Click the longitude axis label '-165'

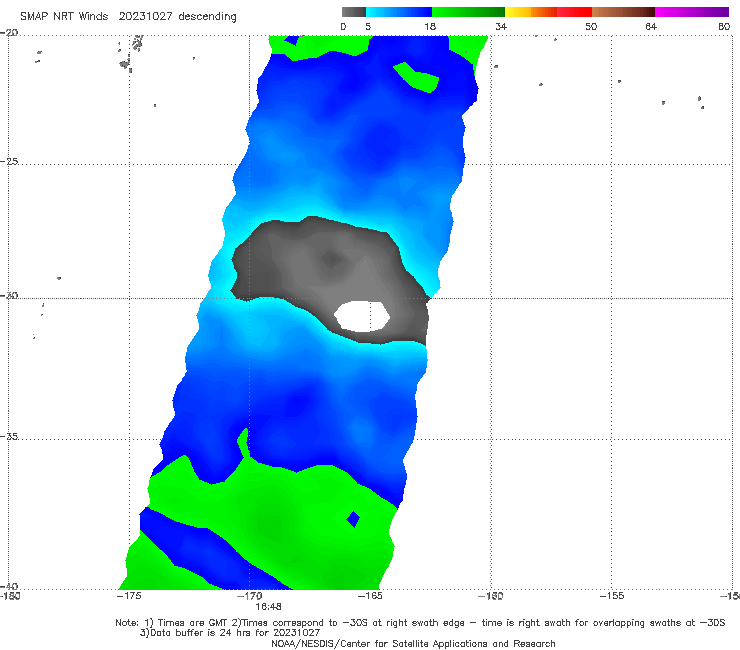(370, 596)
